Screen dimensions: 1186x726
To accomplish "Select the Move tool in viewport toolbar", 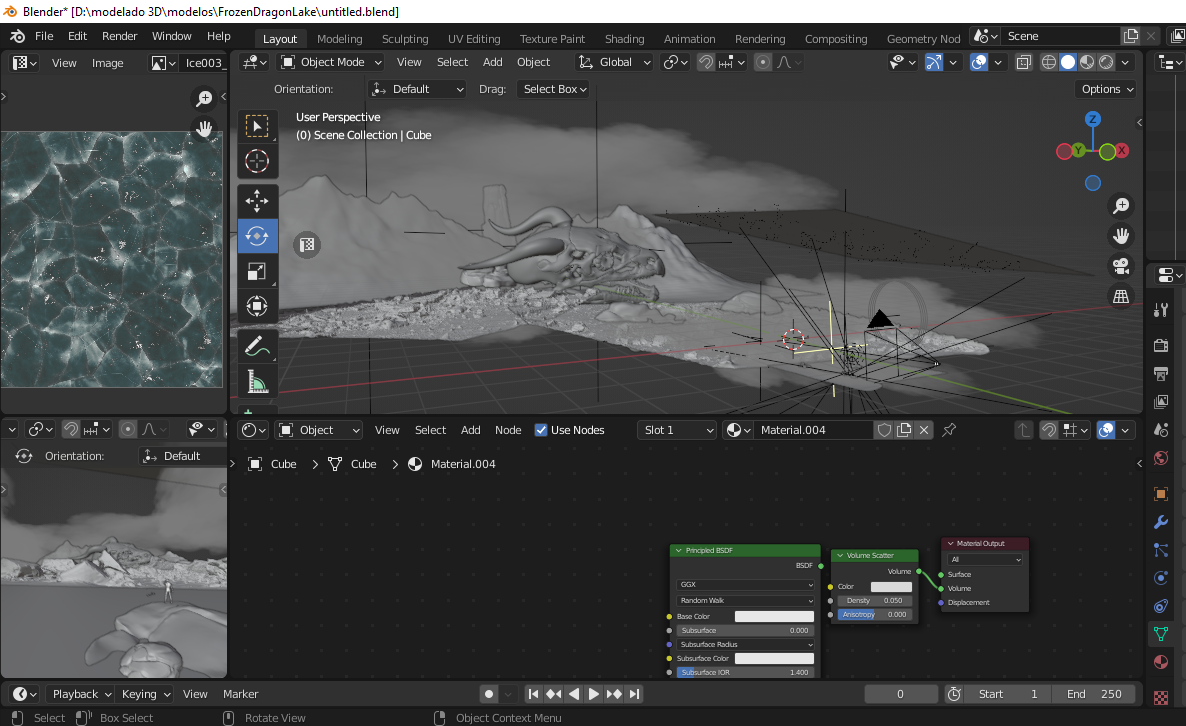I will (x=257, y=201).
